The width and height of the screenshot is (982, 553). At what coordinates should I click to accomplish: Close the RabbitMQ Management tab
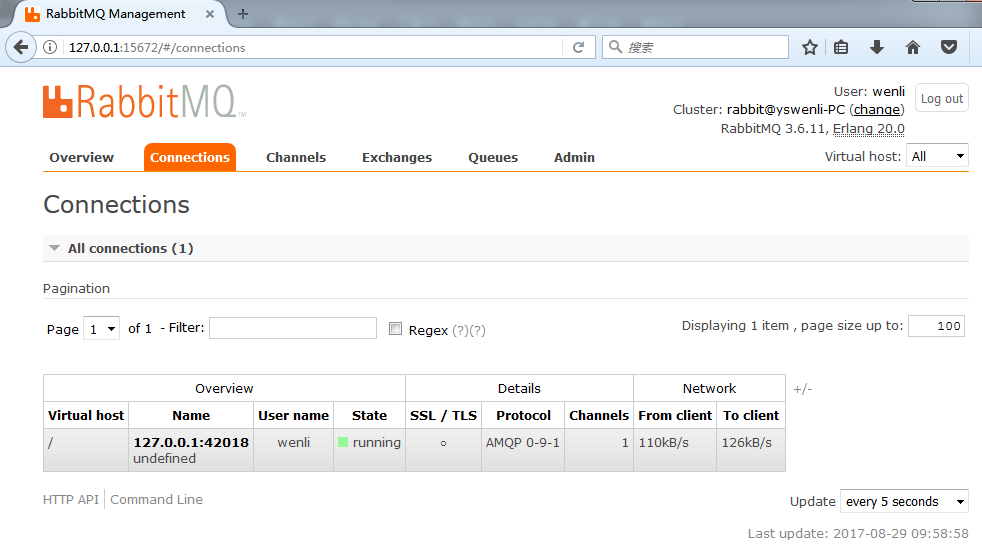coord(210,14)
